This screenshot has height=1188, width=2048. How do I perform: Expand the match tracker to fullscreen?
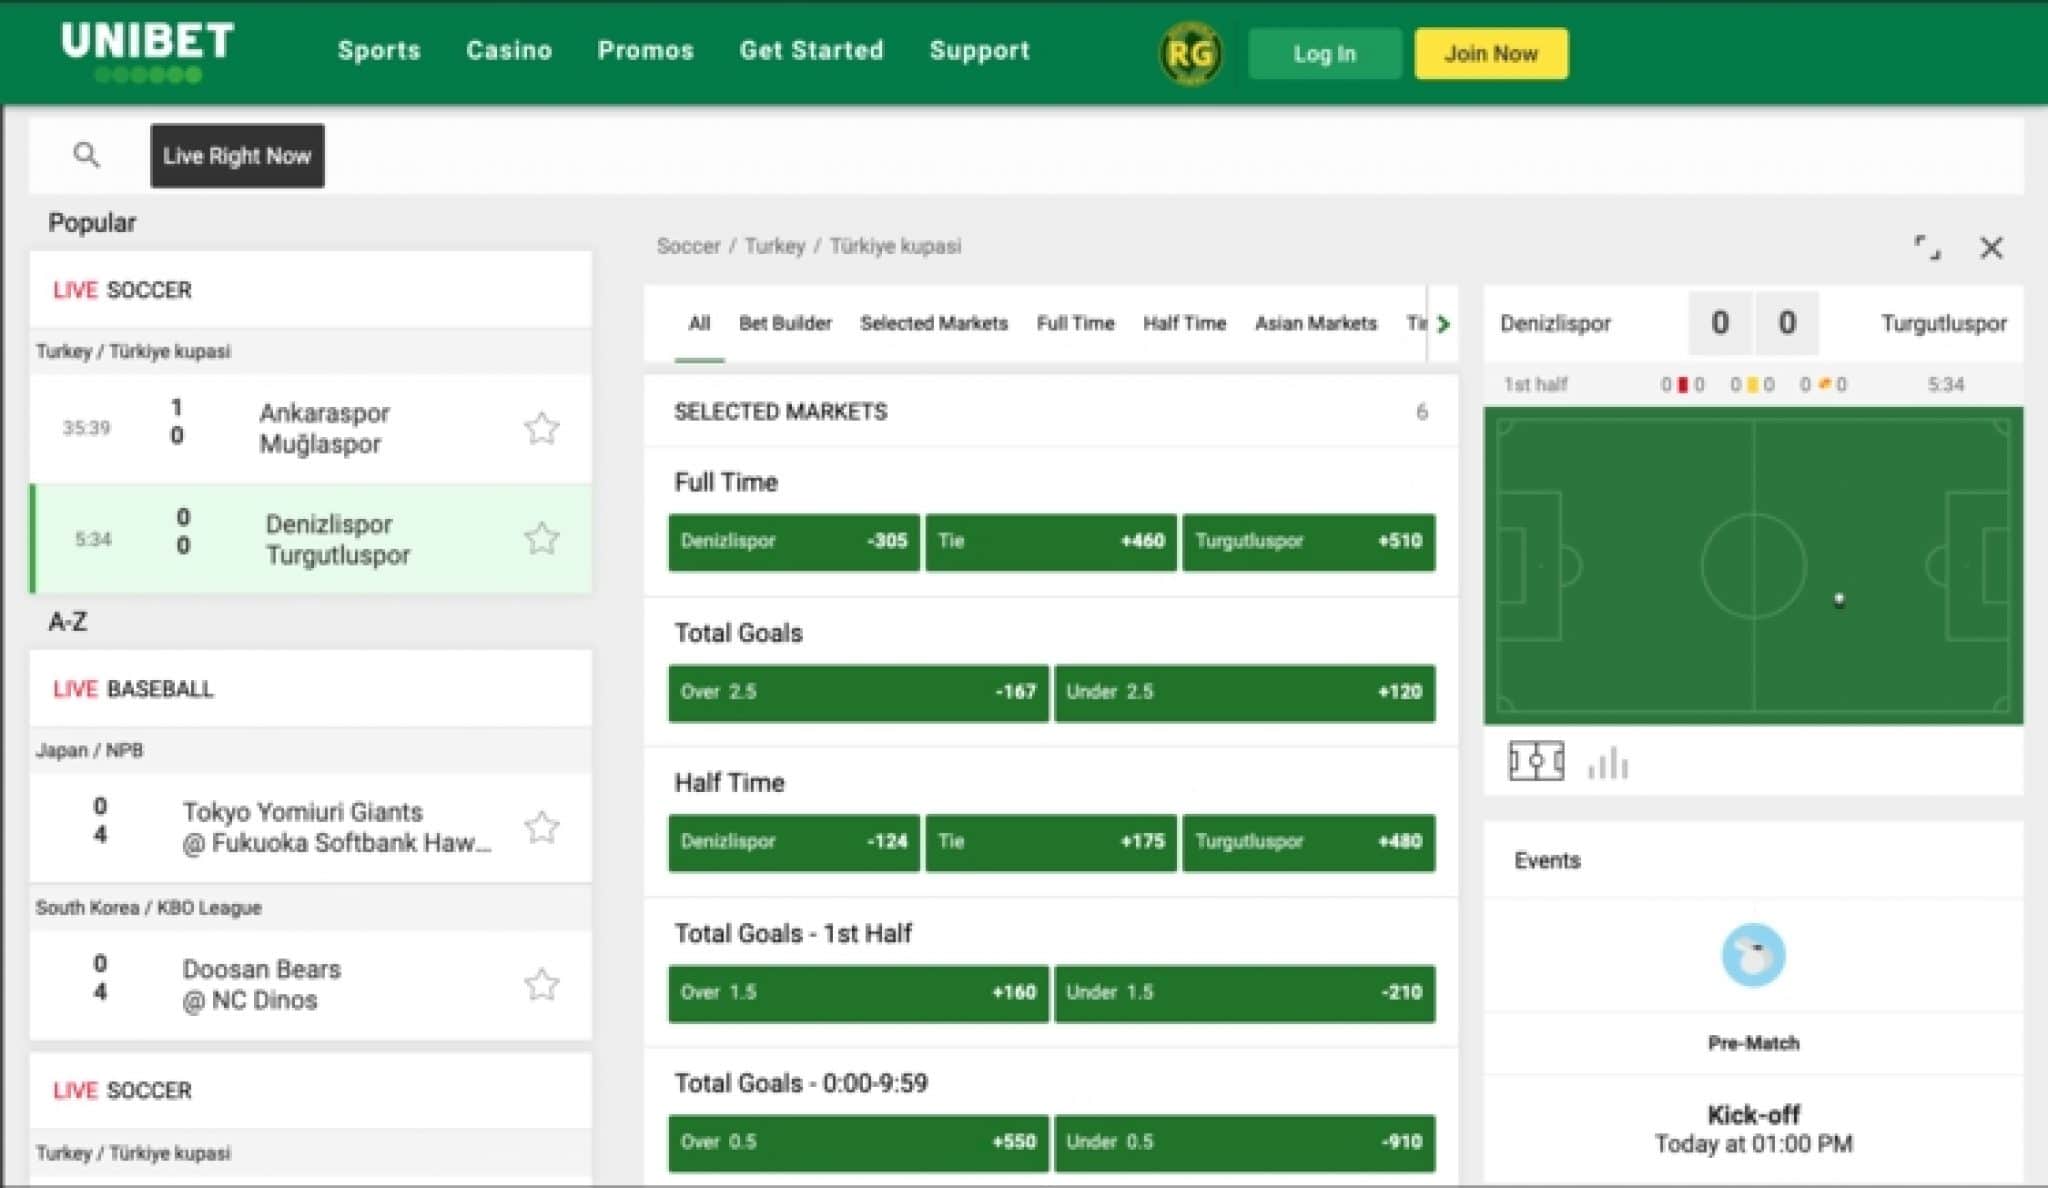(1927, 247)
